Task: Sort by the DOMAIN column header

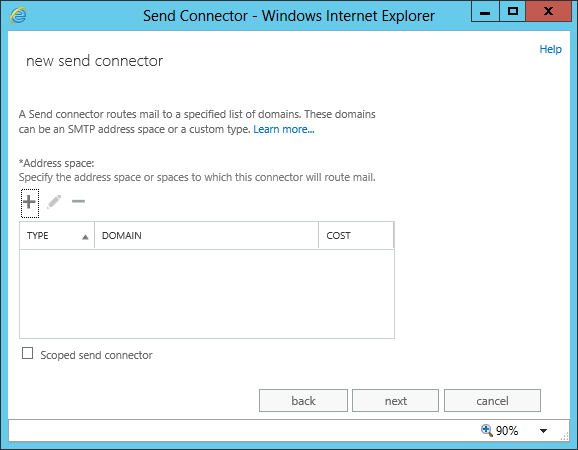Action: coord(206,236)
